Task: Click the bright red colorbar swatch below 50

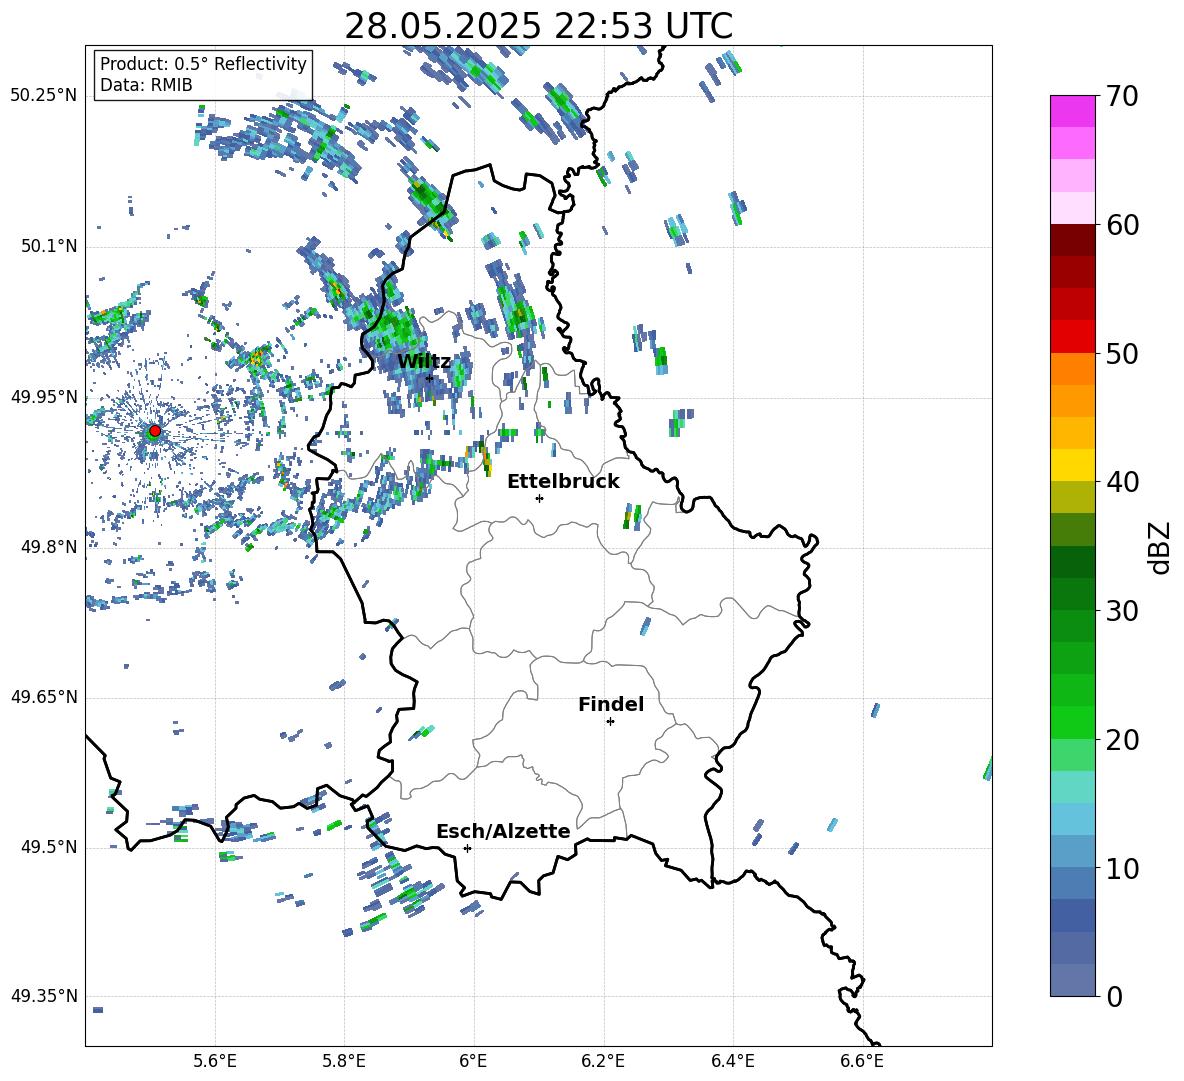Action: click(x=1072, y=337)
